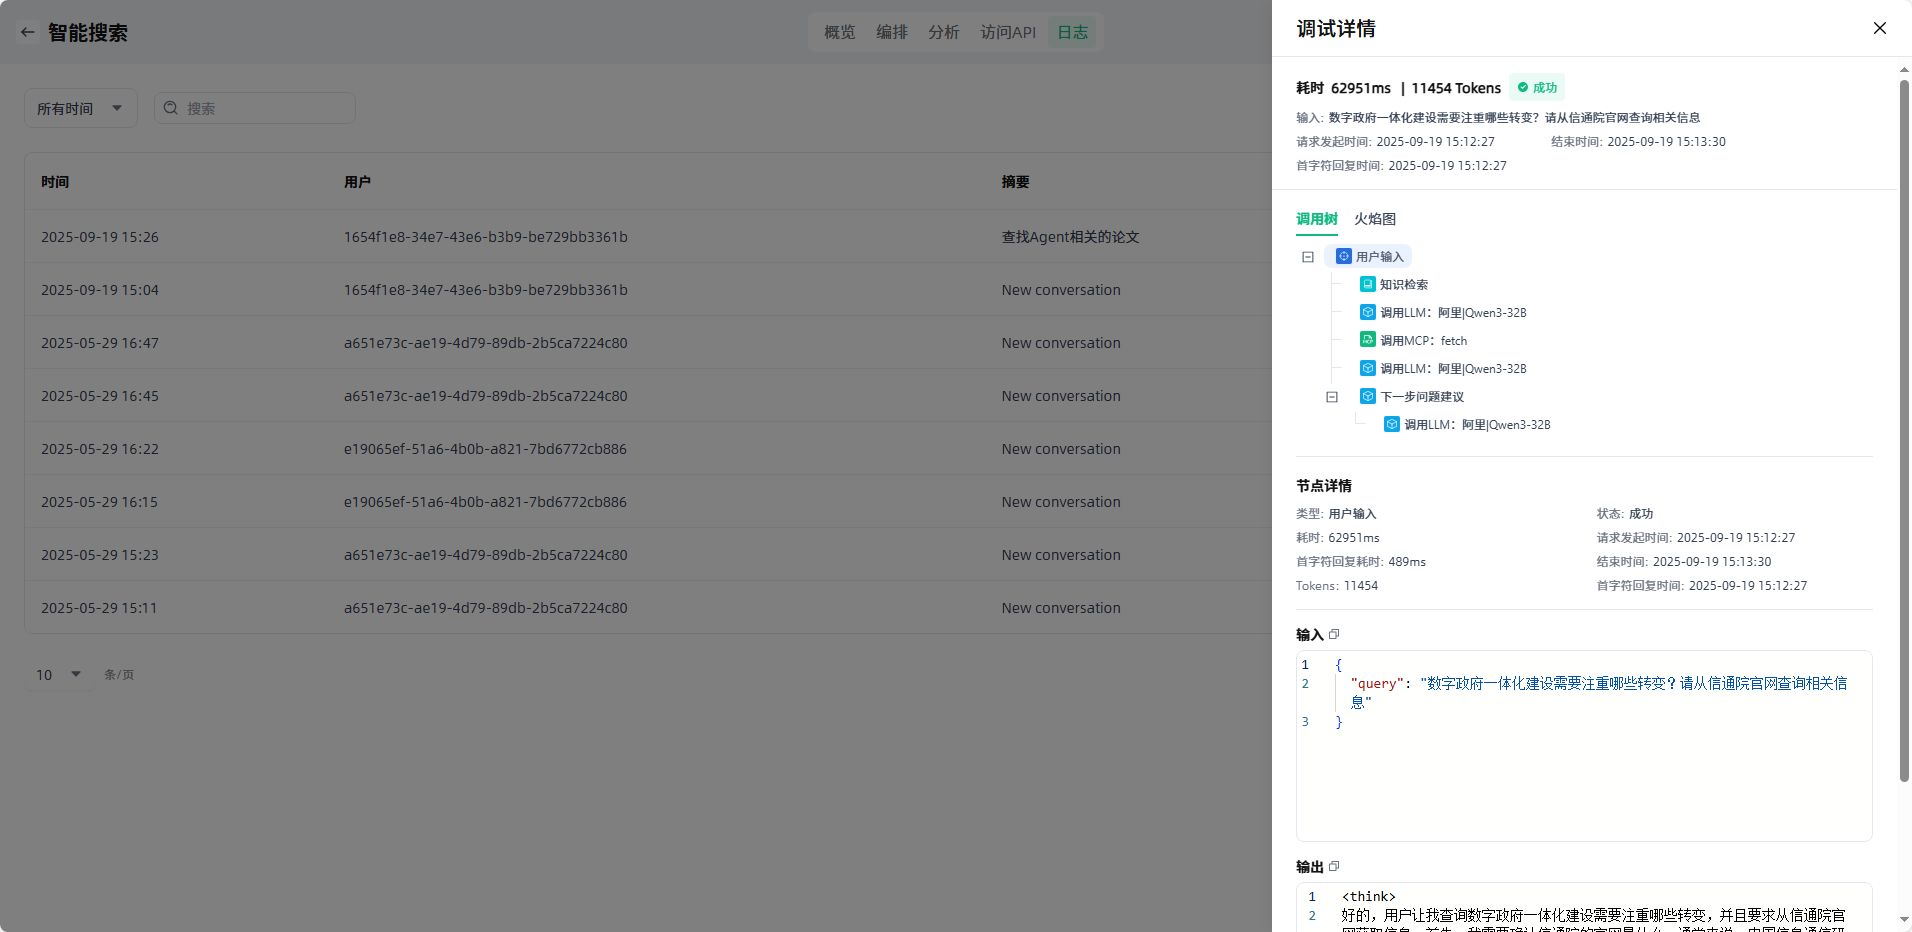Viewport: 1912px width, 932px height.
Task: Switch to the 火焰图 tab
Action: click(1374, 219)
